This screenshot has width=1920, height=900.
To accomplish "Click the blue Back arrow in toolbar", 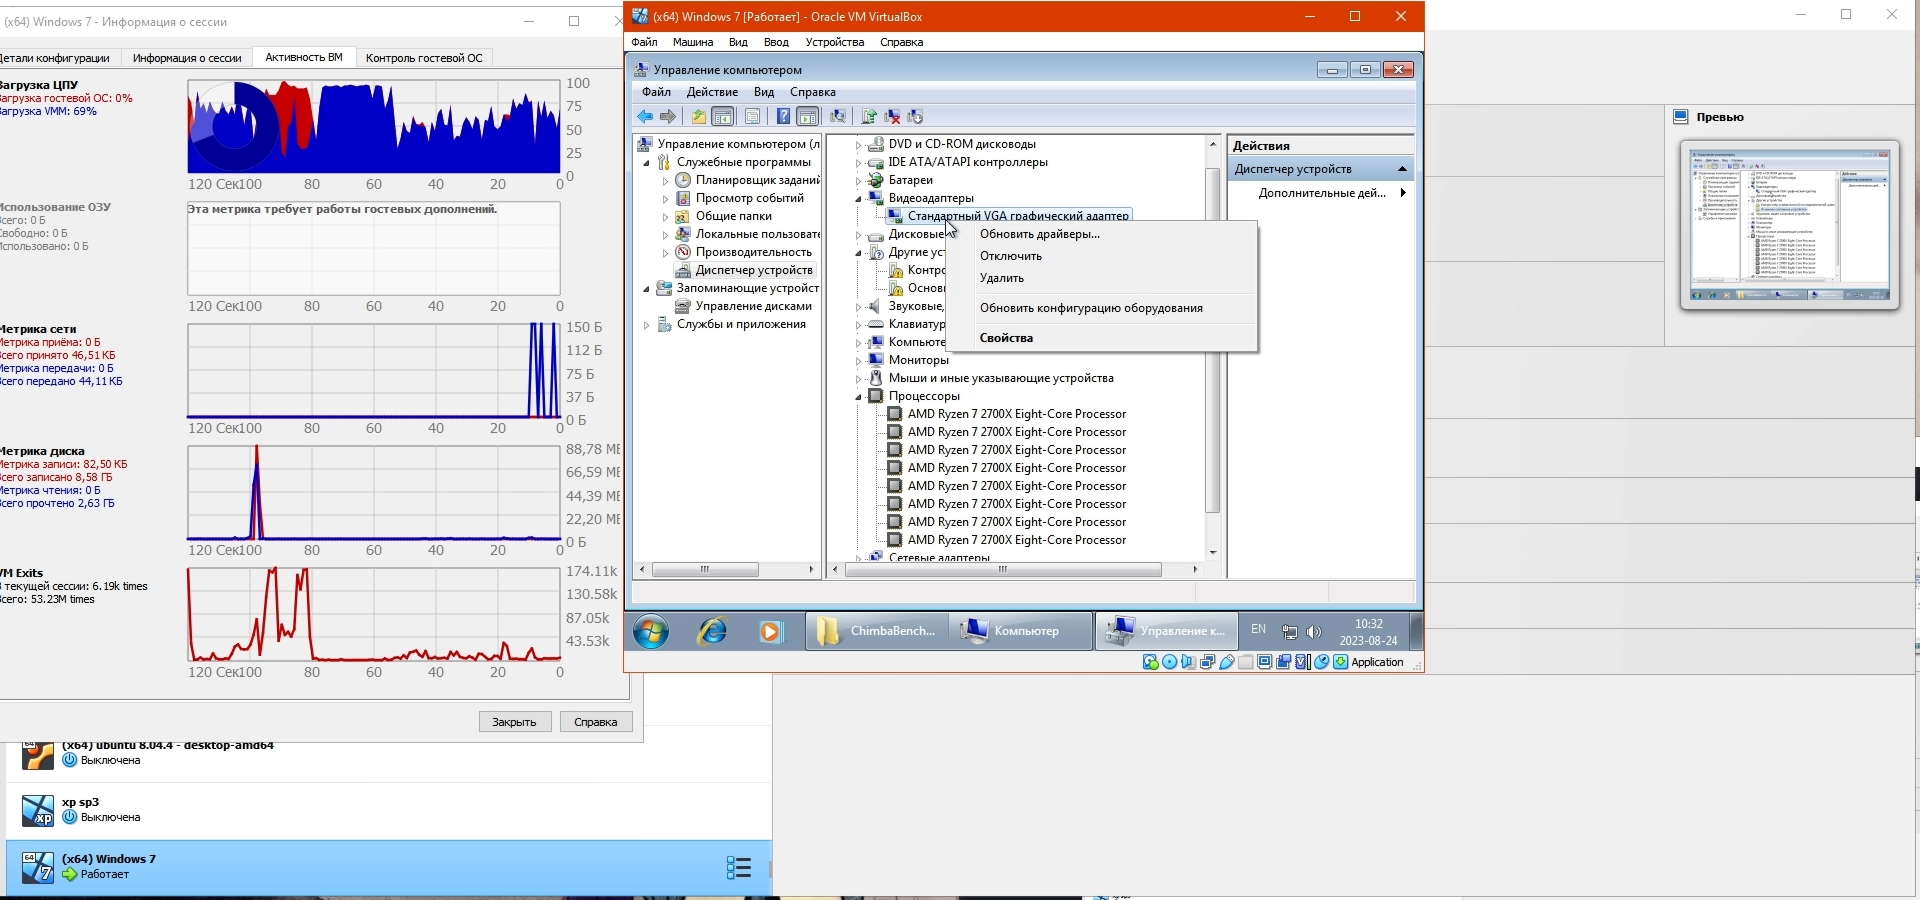I will click(x=645, y=117).
